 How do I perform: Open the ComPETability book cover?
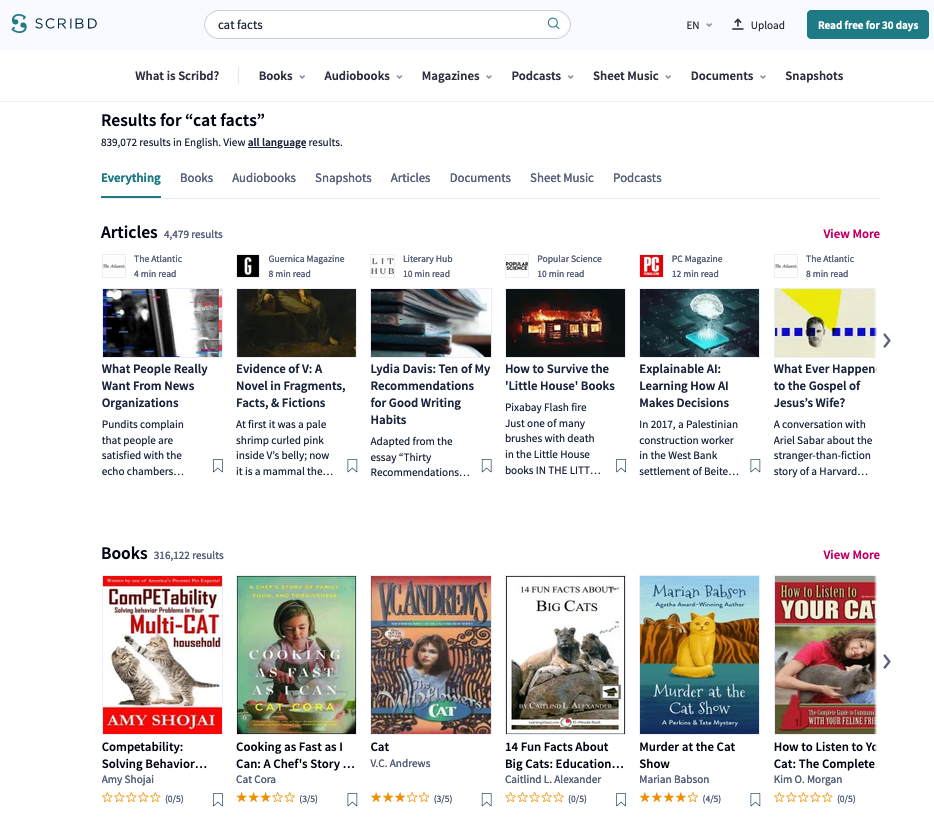pos(162,655)
